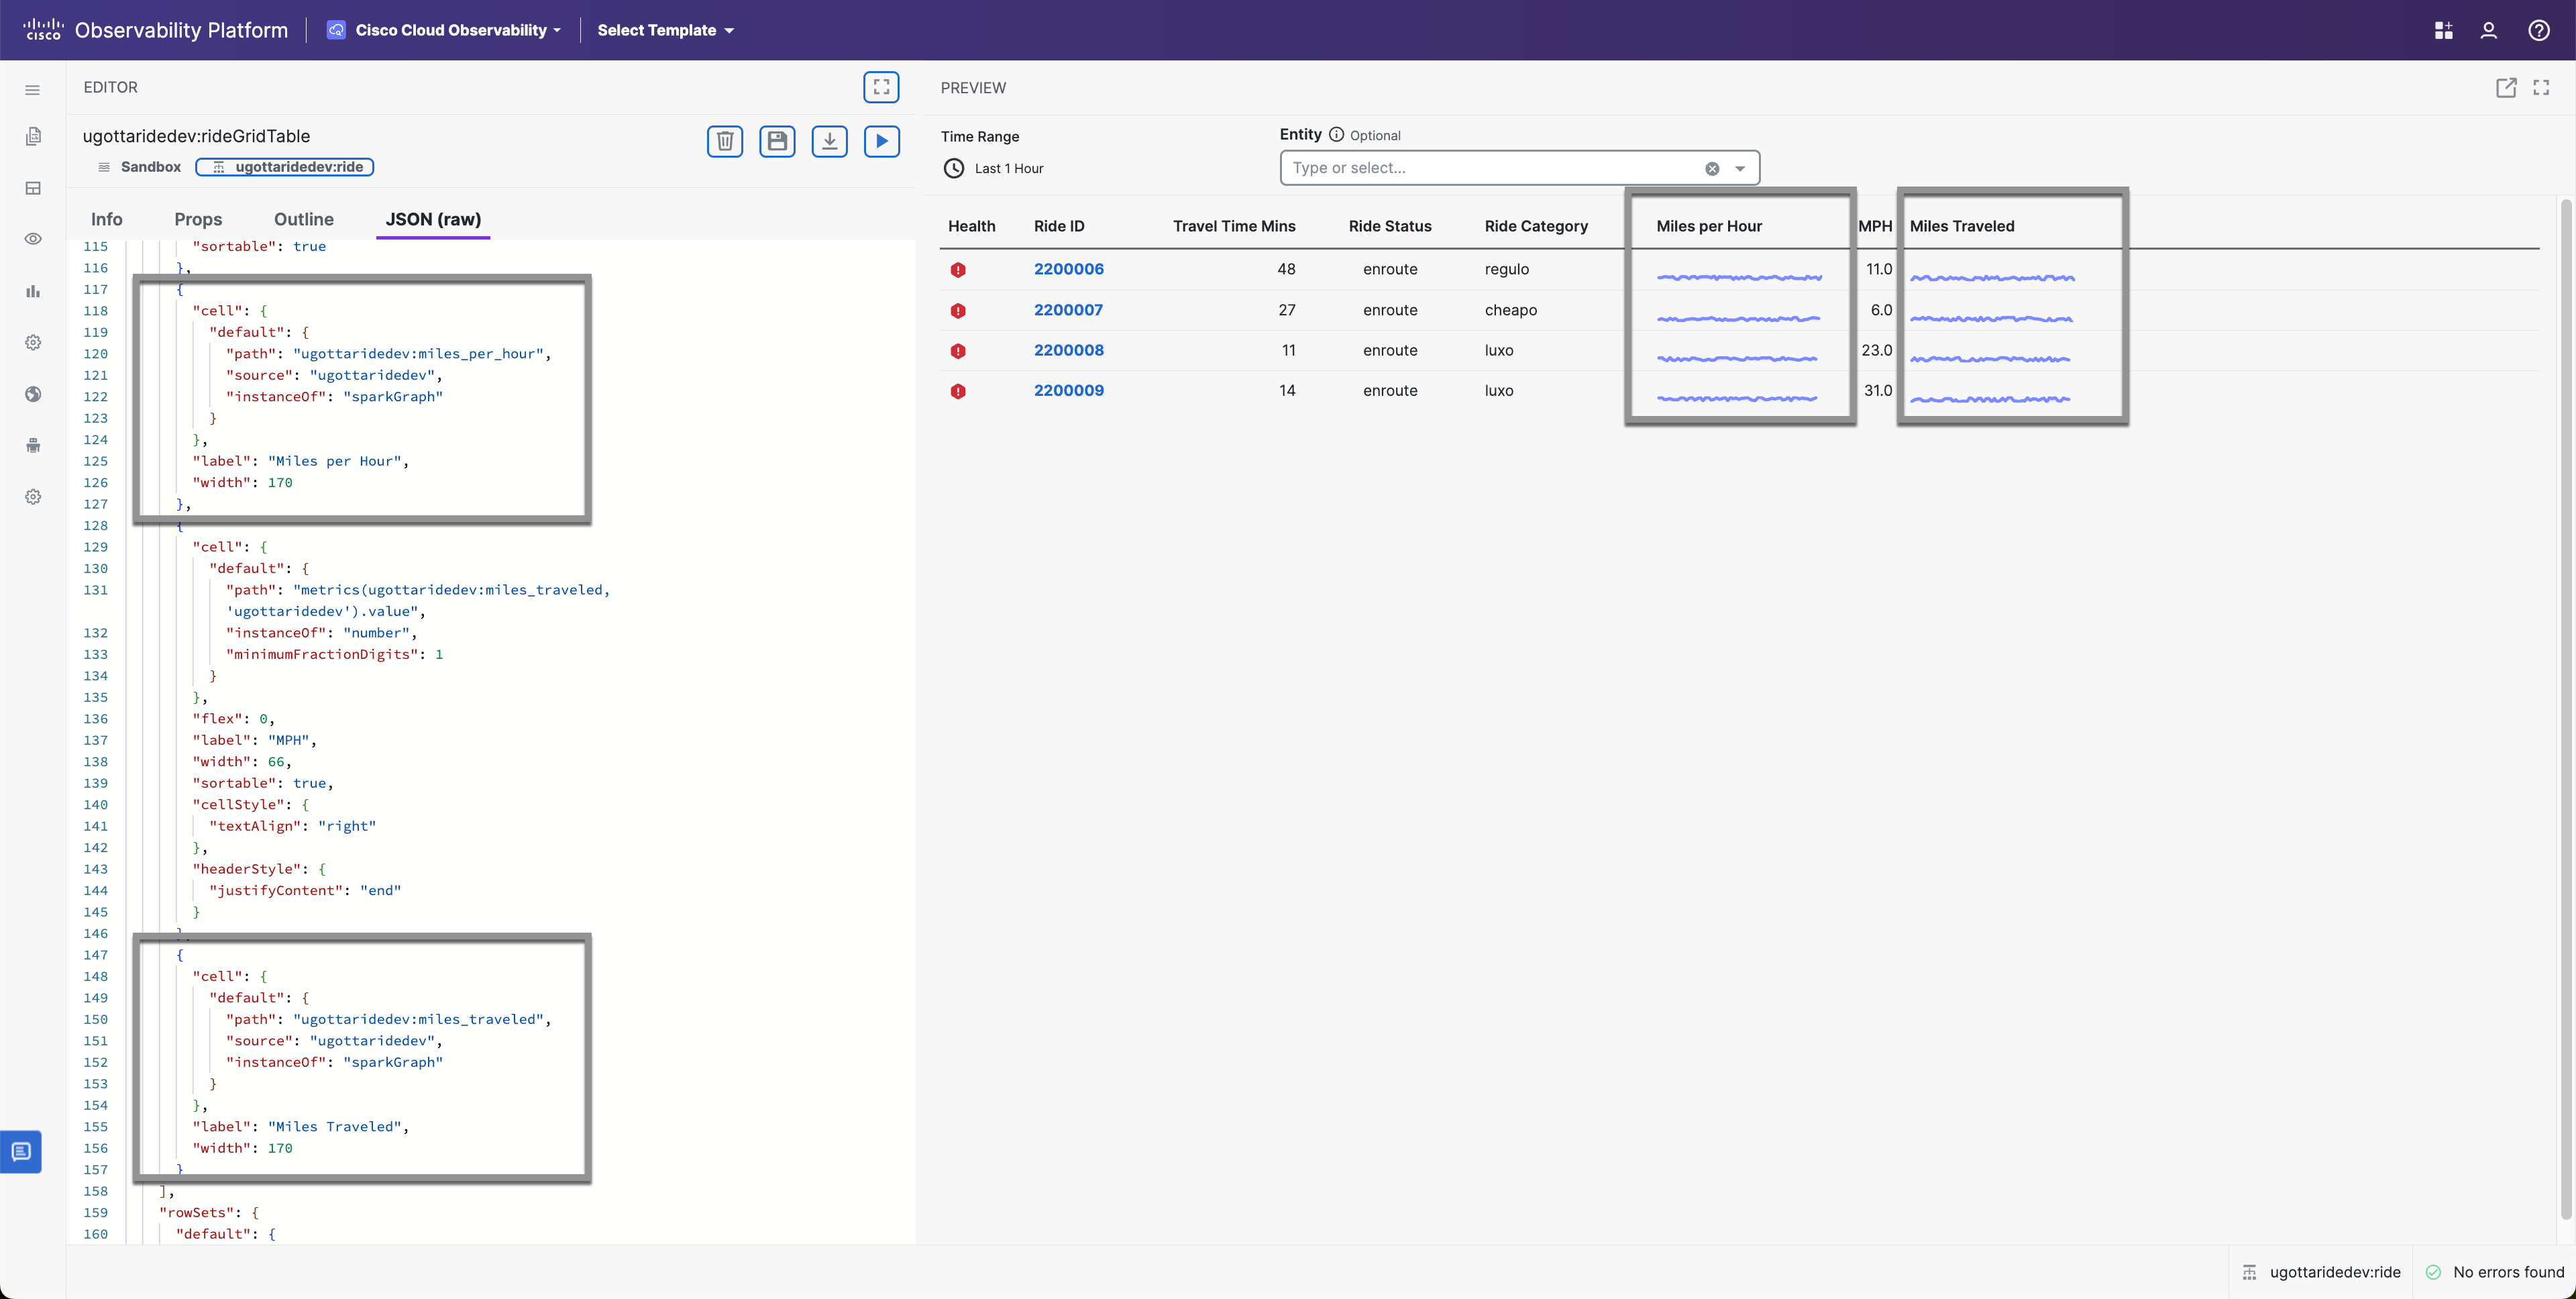2576x1299 pixels.
Task: Expand the editor to fullscreen
Action: pos(881,87)
